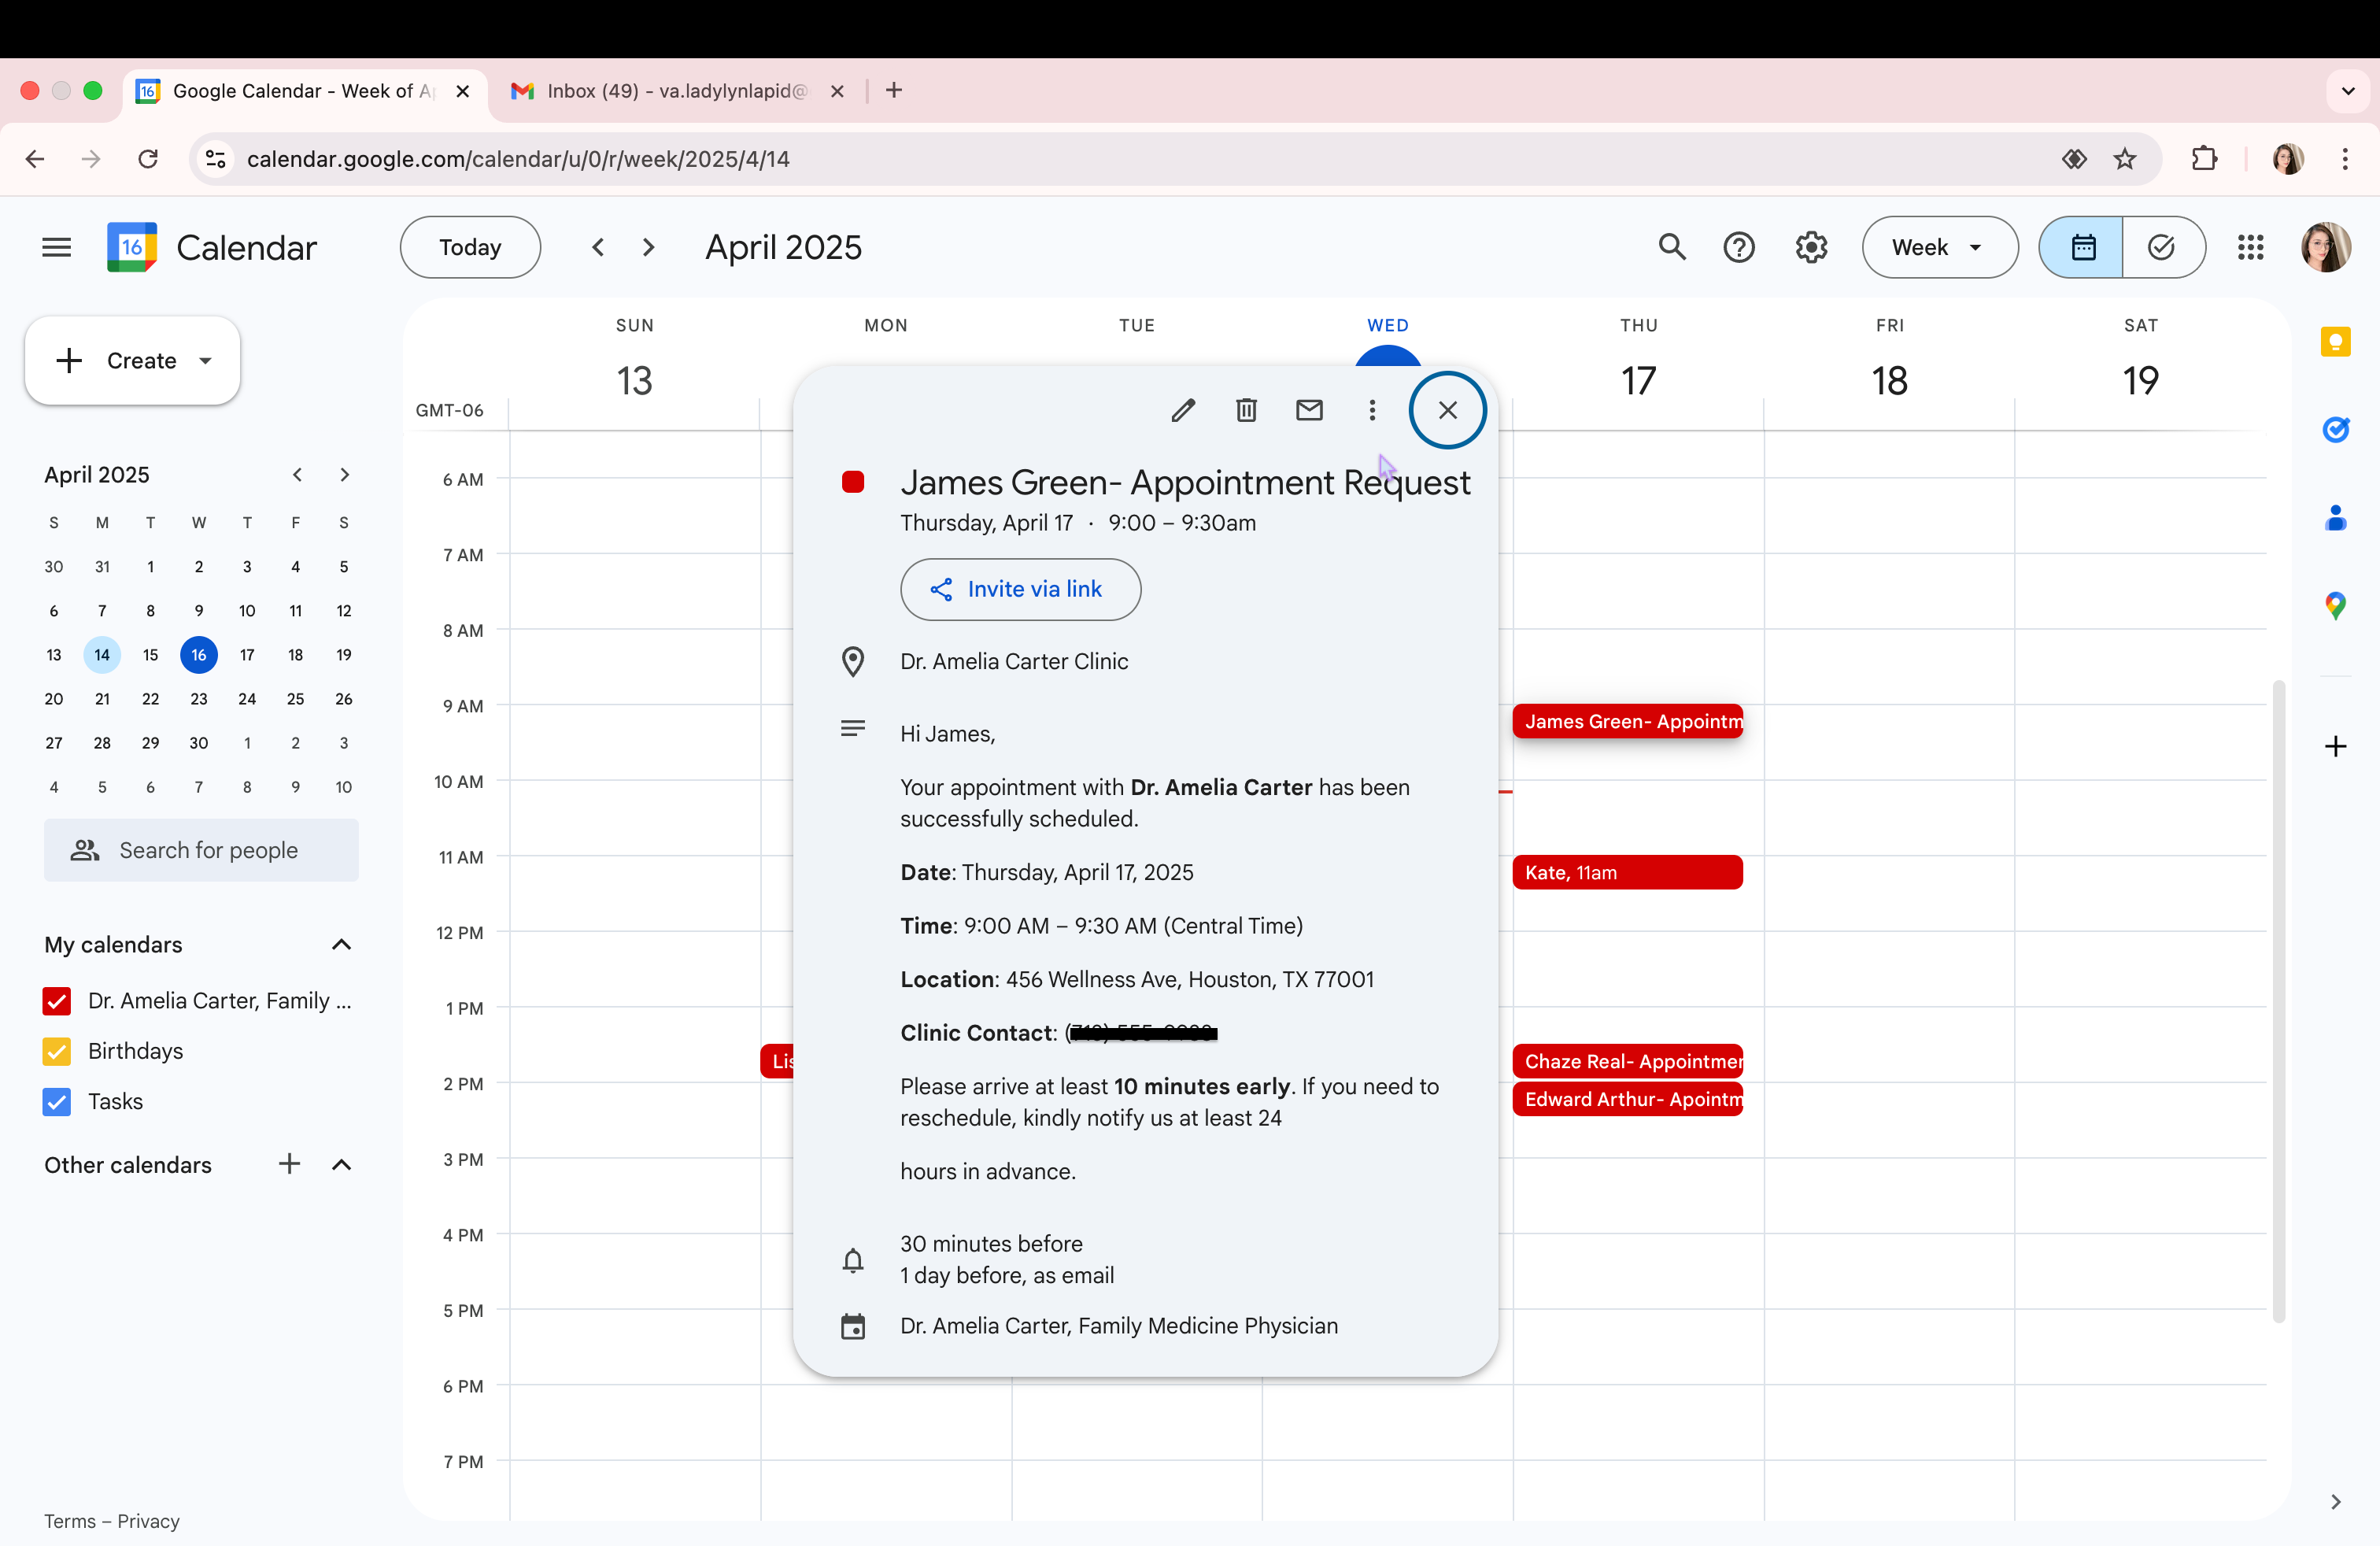Open Google Keep side panel
This screenshot has height=1546, width=2380.
click(2335, 342)
